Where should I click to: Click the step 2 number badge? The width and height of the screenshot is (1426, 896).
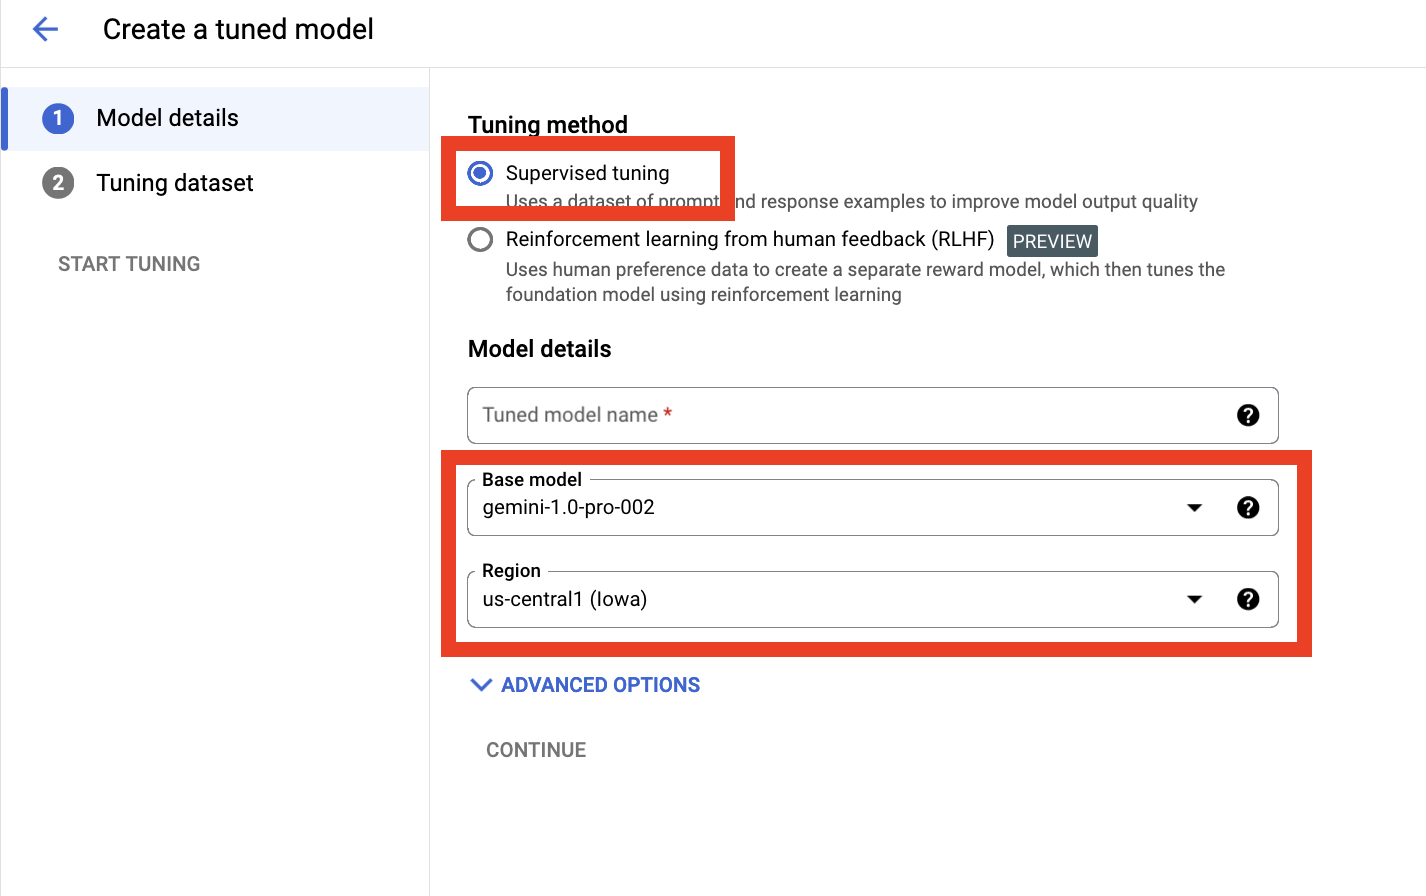point(58,183)
